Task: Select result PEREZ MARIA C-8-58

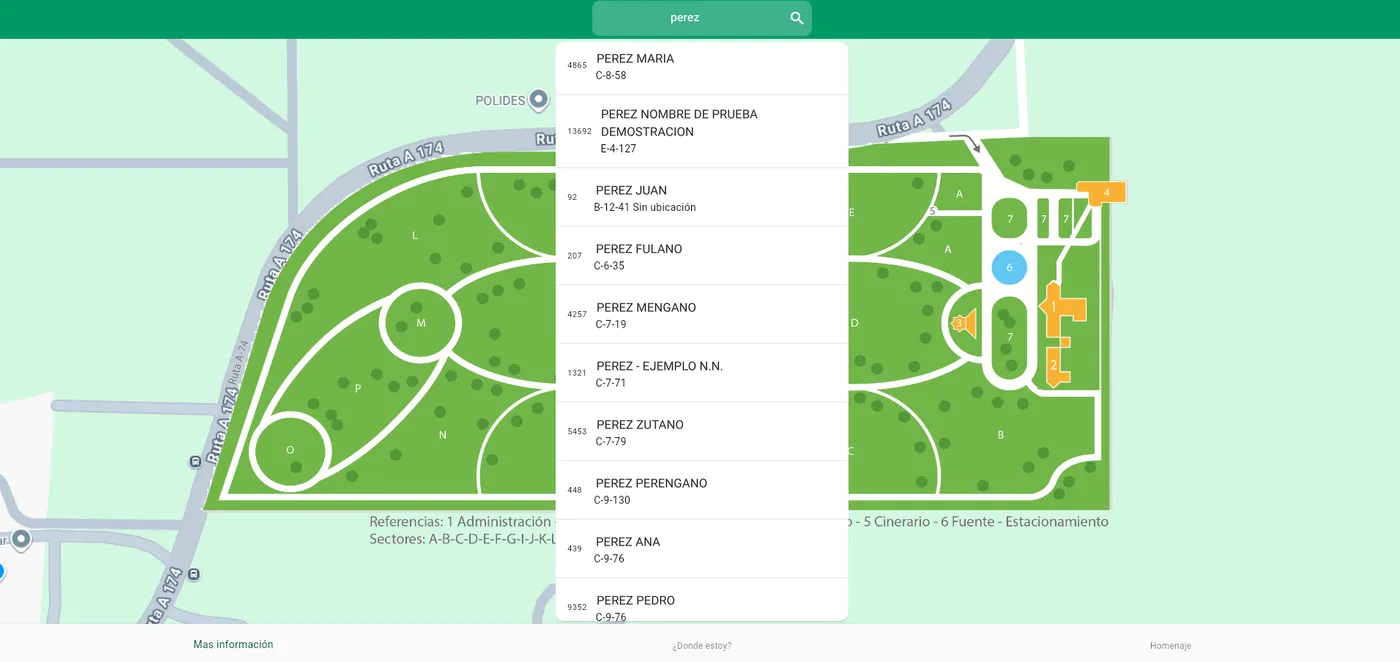Action: click(702, 67)
